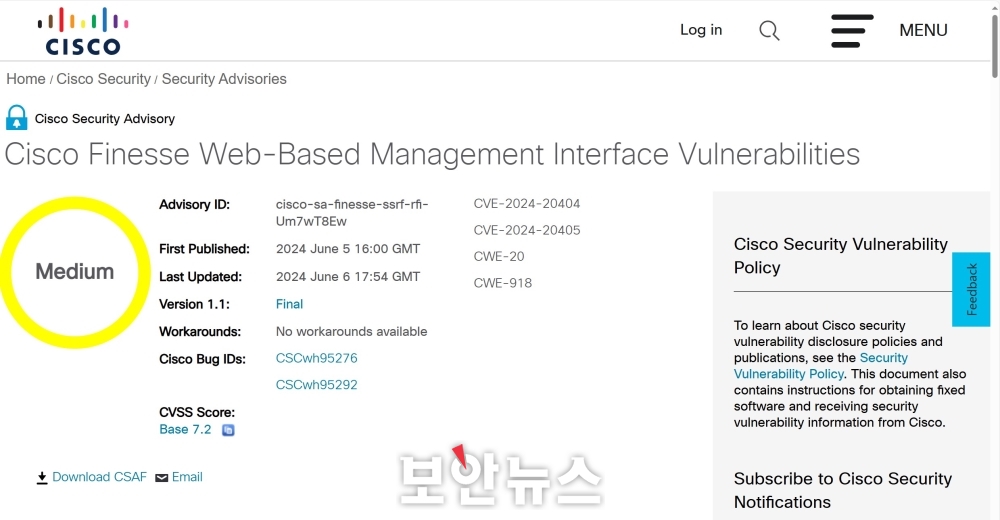
Task: Select the advisory ID cisco-sa-finesse-ssrf-rfi text
Action: coord(352,212)
